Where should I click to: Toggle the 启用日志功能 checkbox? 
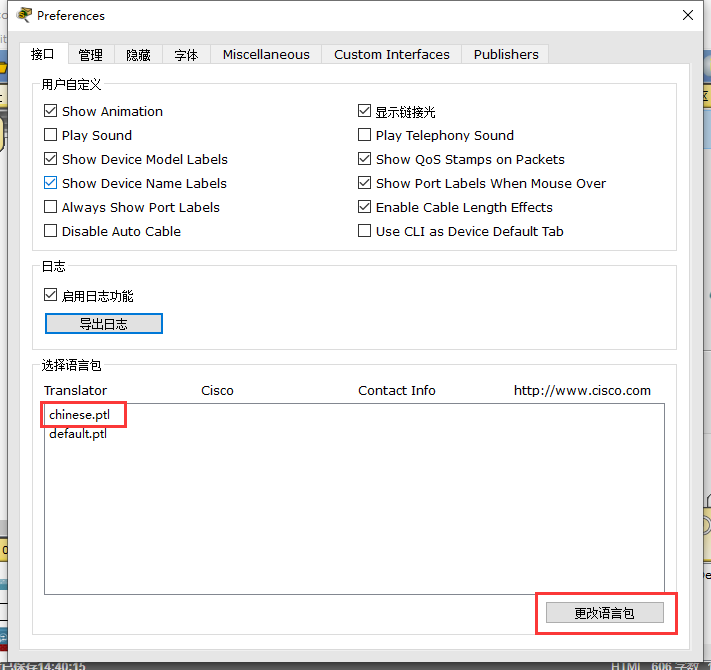[50, 295]
